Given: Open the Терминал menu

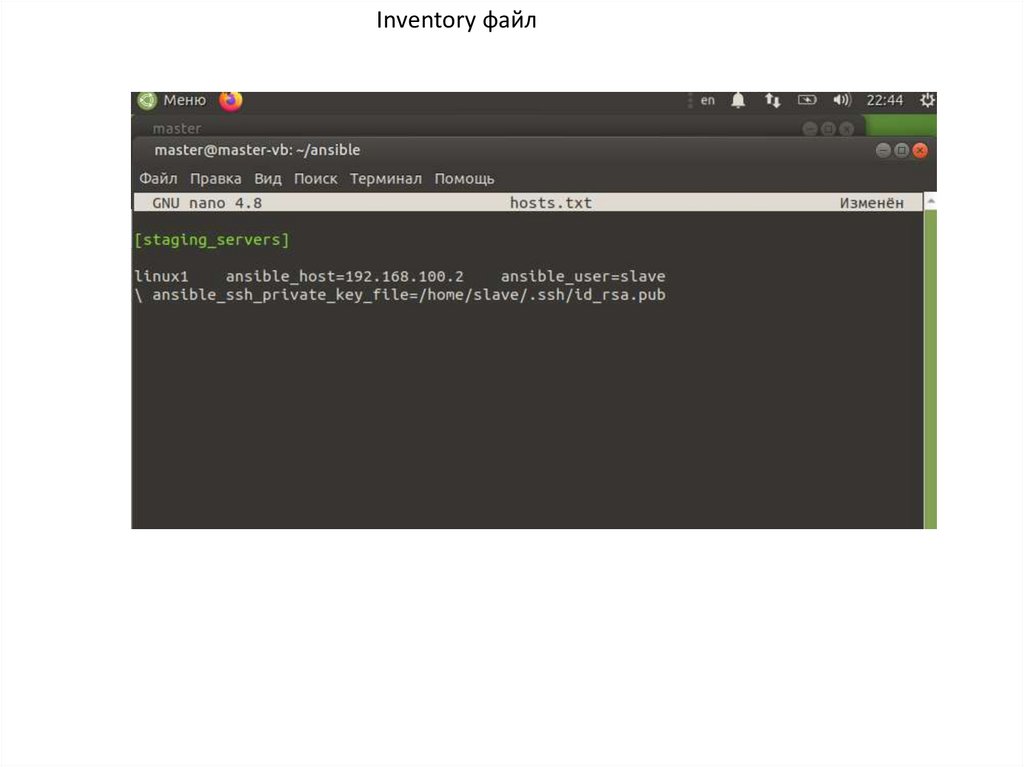Looking at the screenshot, I should [385, 178].
